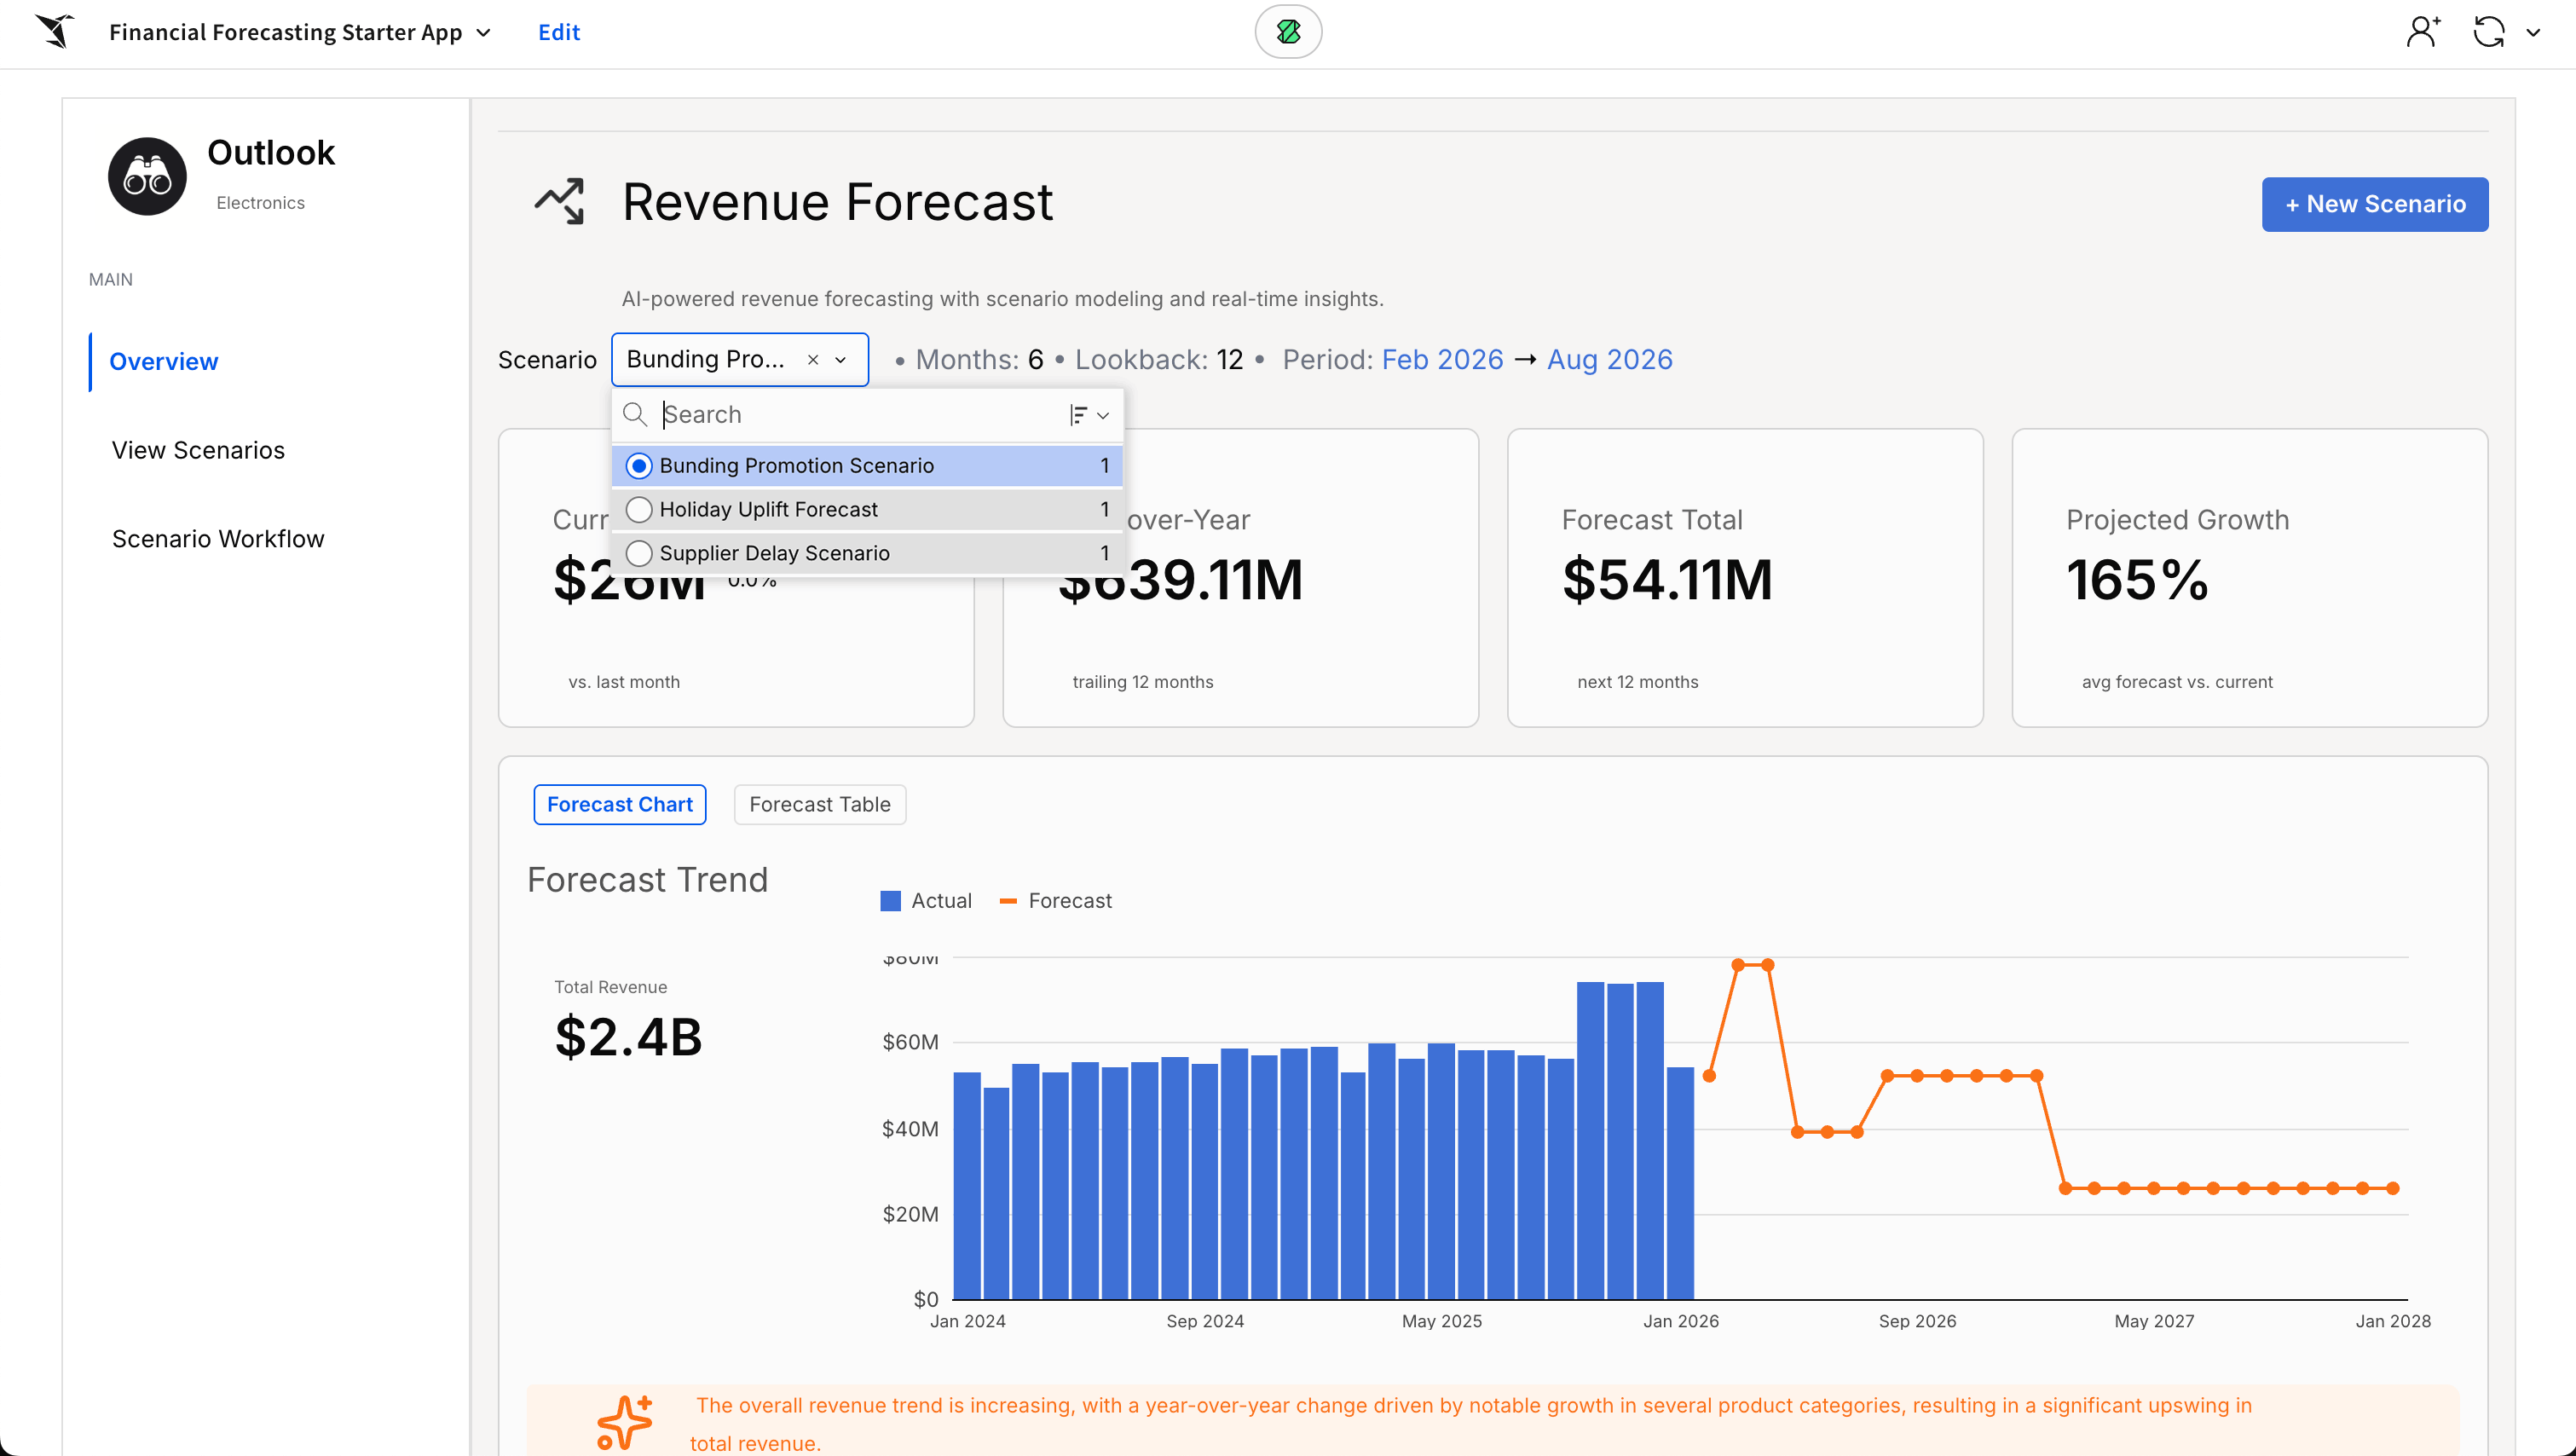Open the sort options dropdown in search
The image size is (2576, 1456).
(1089, 415)
